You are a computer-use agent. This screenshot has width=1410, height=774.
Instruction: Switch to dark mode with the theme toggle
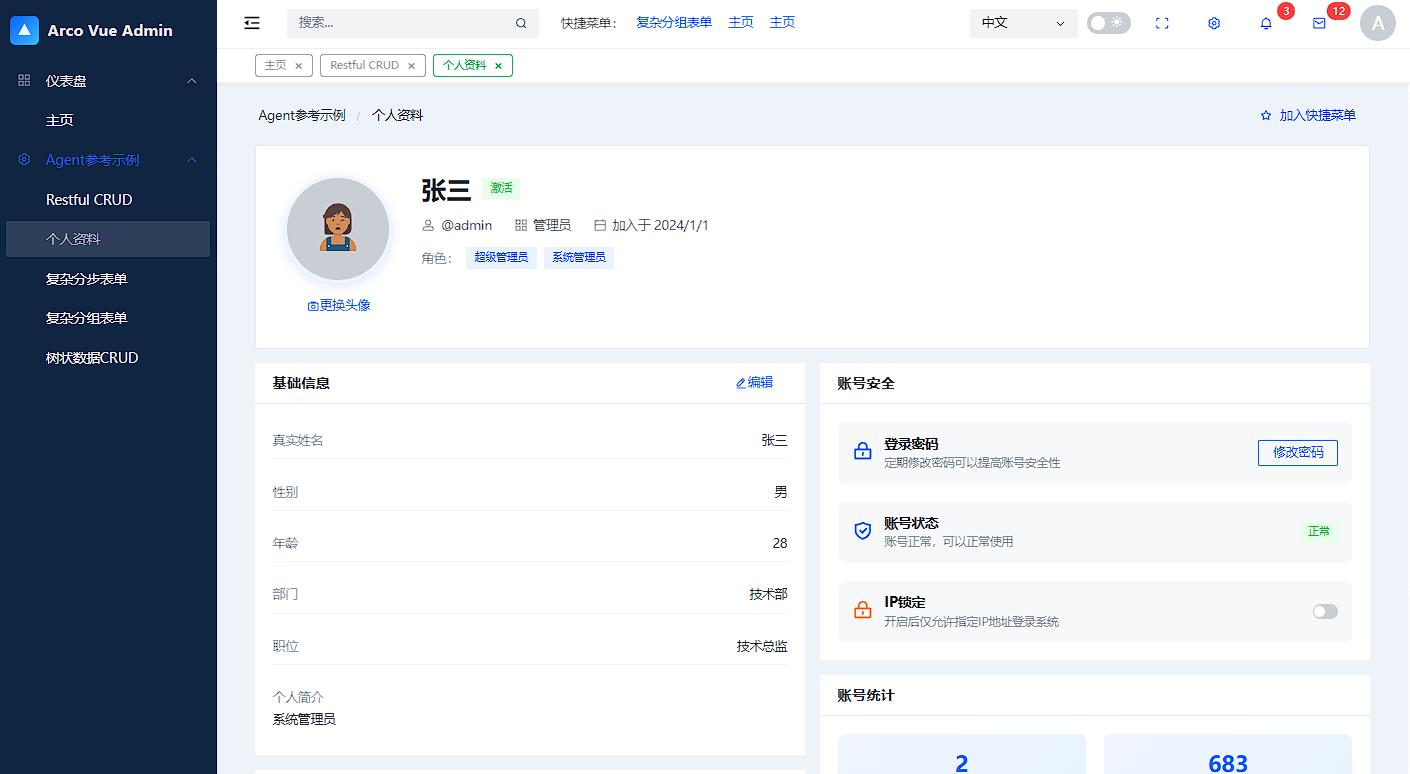click(1108, 22)
